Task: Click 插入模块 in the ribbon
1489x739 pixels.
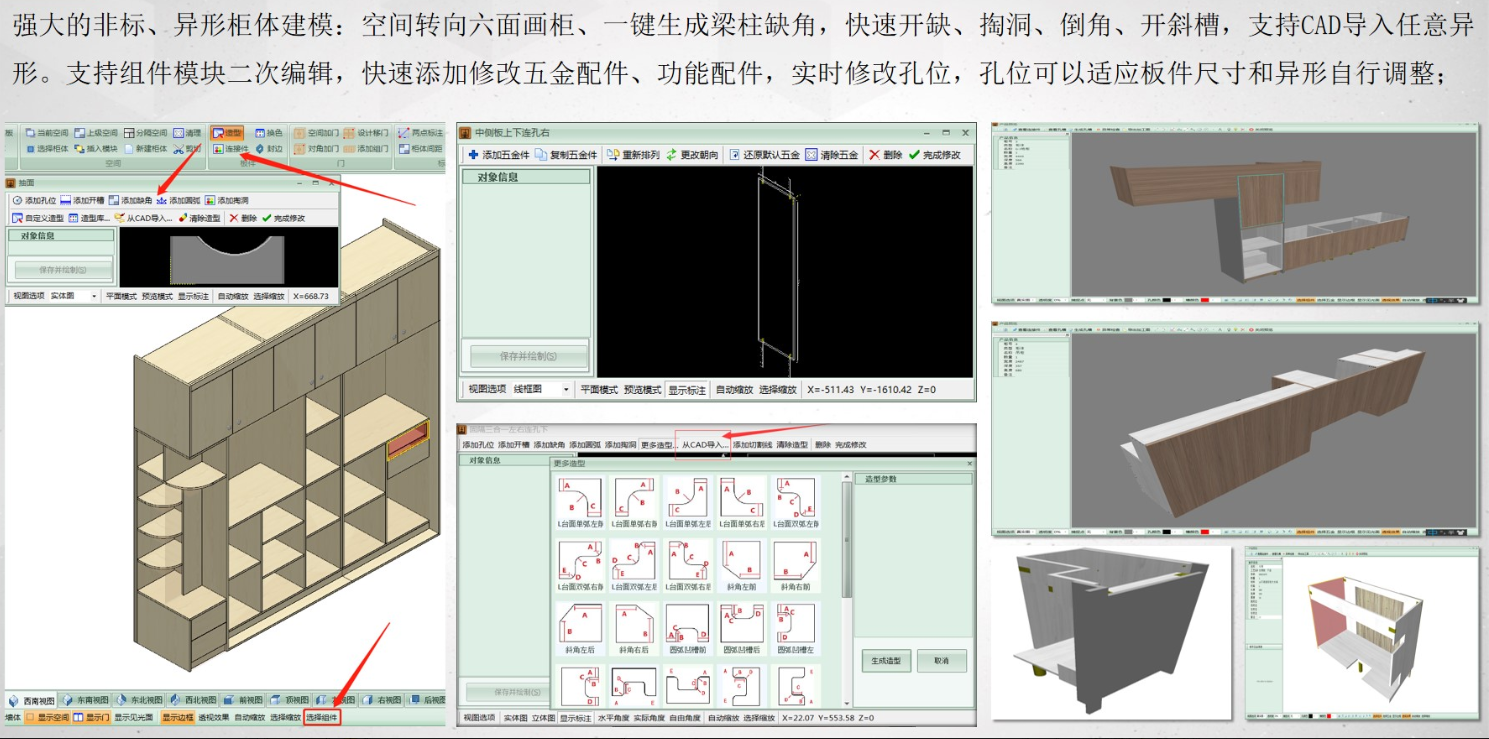Action: coord(96,149)
